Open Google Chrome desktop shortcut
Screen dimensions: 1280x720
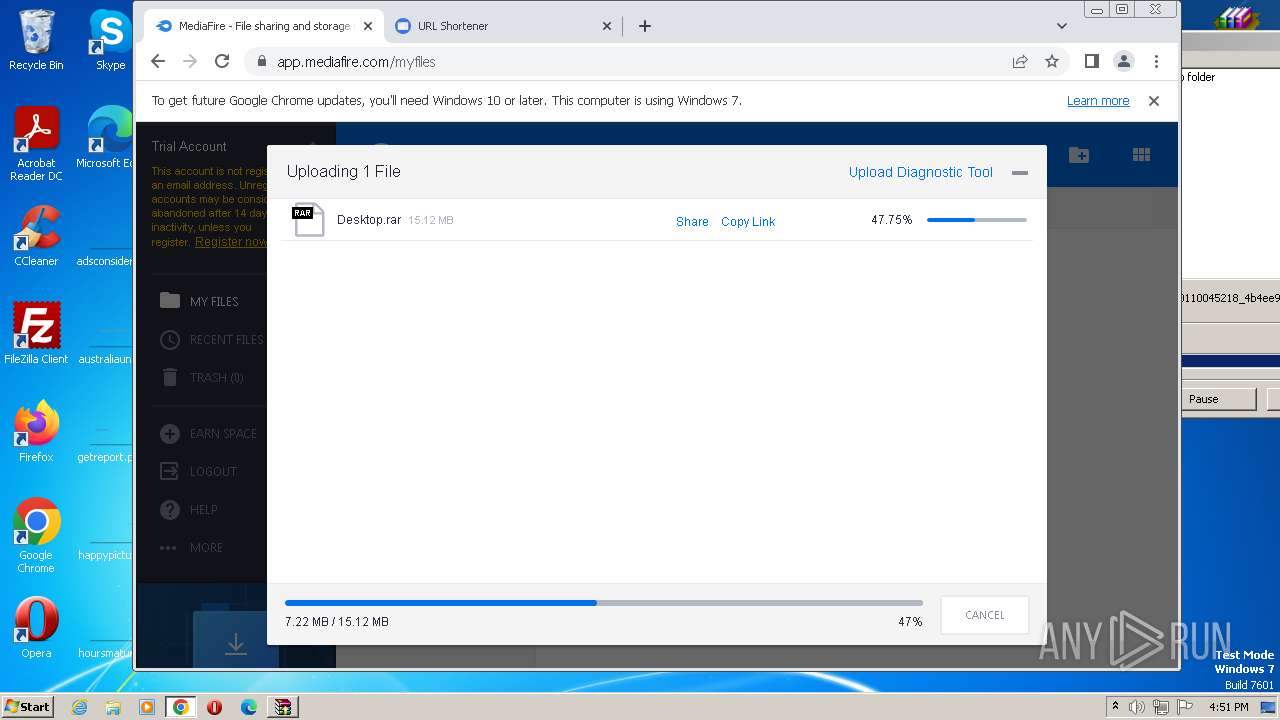click(x=36, y=535)
